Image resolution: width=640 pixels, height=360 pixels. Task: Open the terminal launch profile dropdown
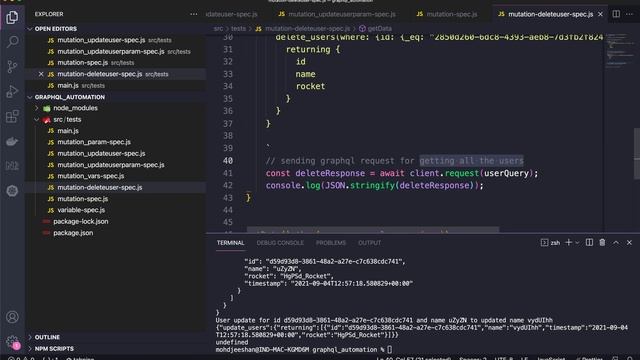point(577,242)
